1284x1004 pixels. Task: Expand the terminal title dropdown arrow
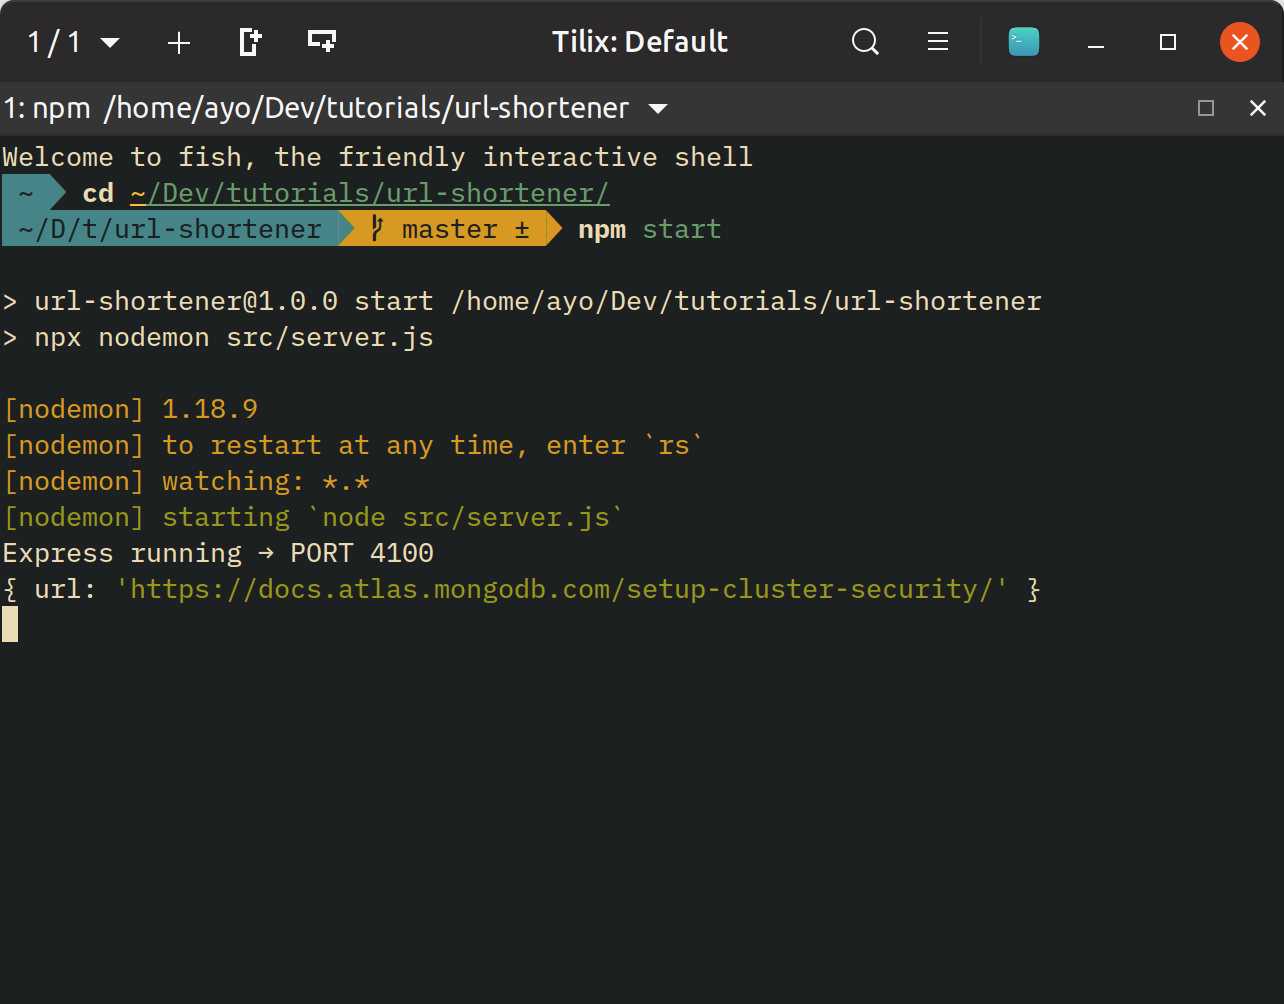pos(658,108)
